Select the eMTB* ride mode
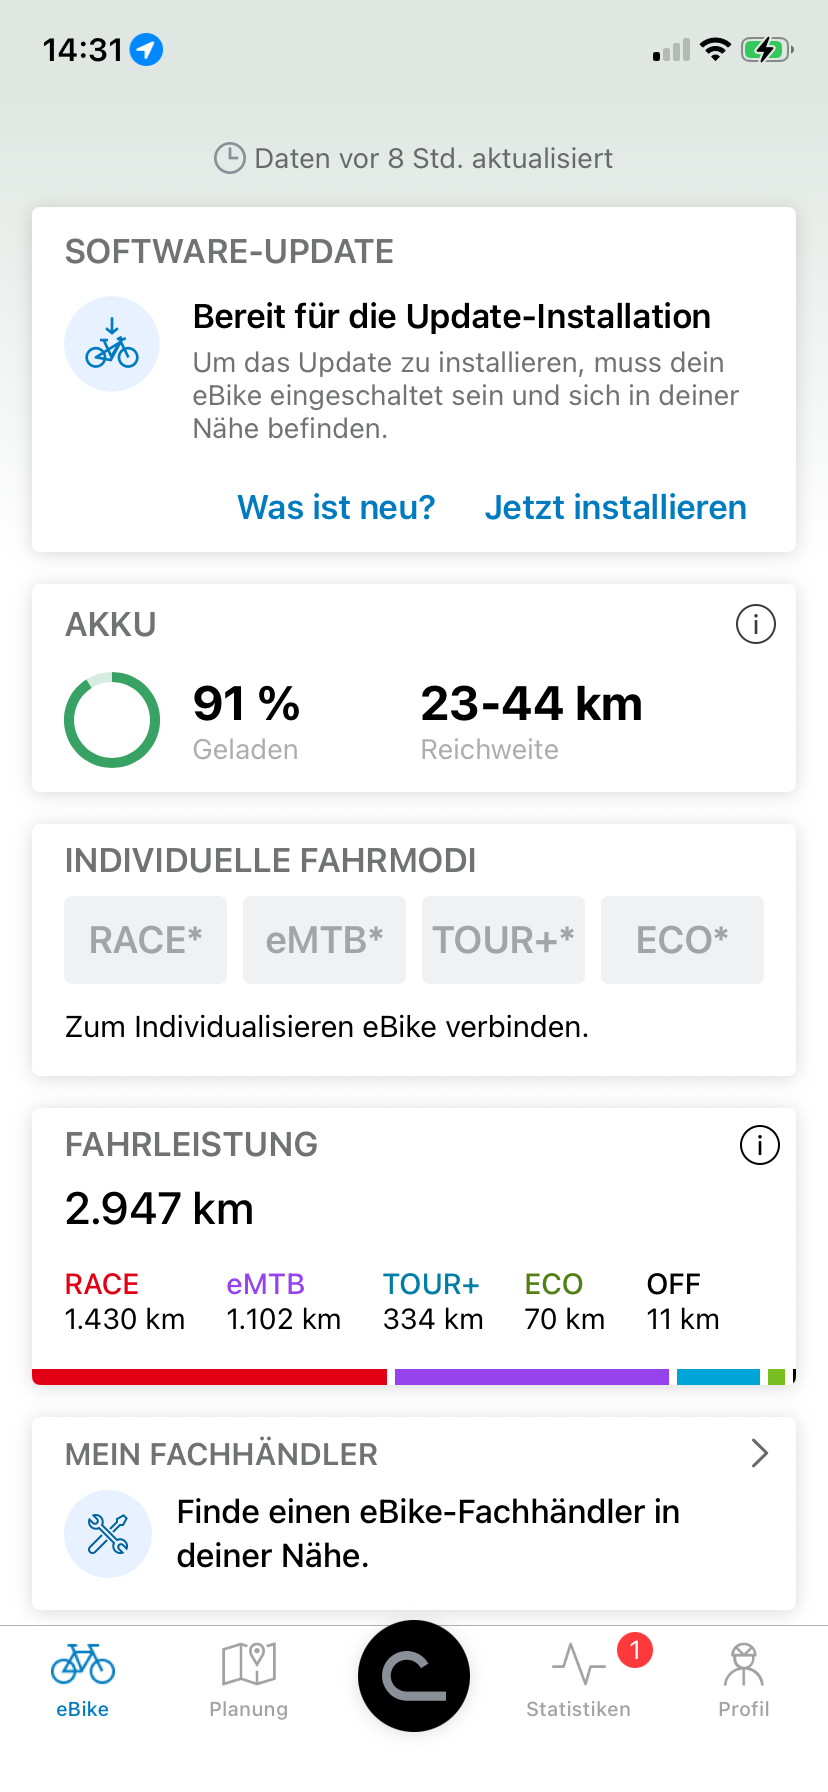The height and width of the screenshot is (1792, 828). [324, 940]
